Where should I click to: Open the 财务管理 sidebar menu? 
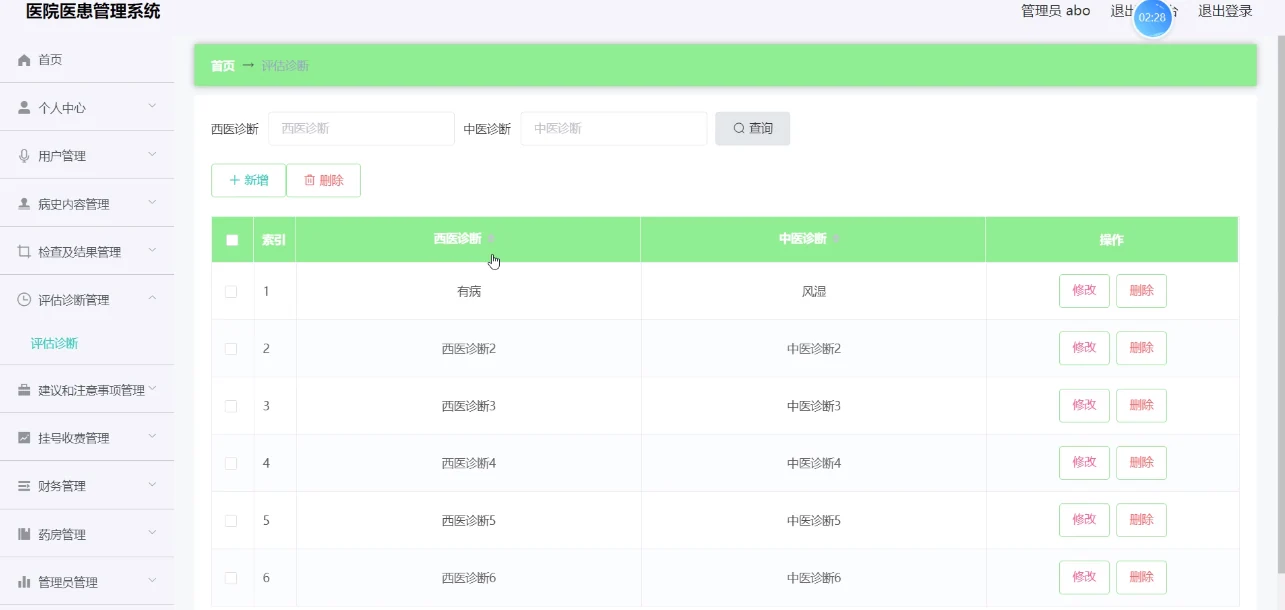87,486
